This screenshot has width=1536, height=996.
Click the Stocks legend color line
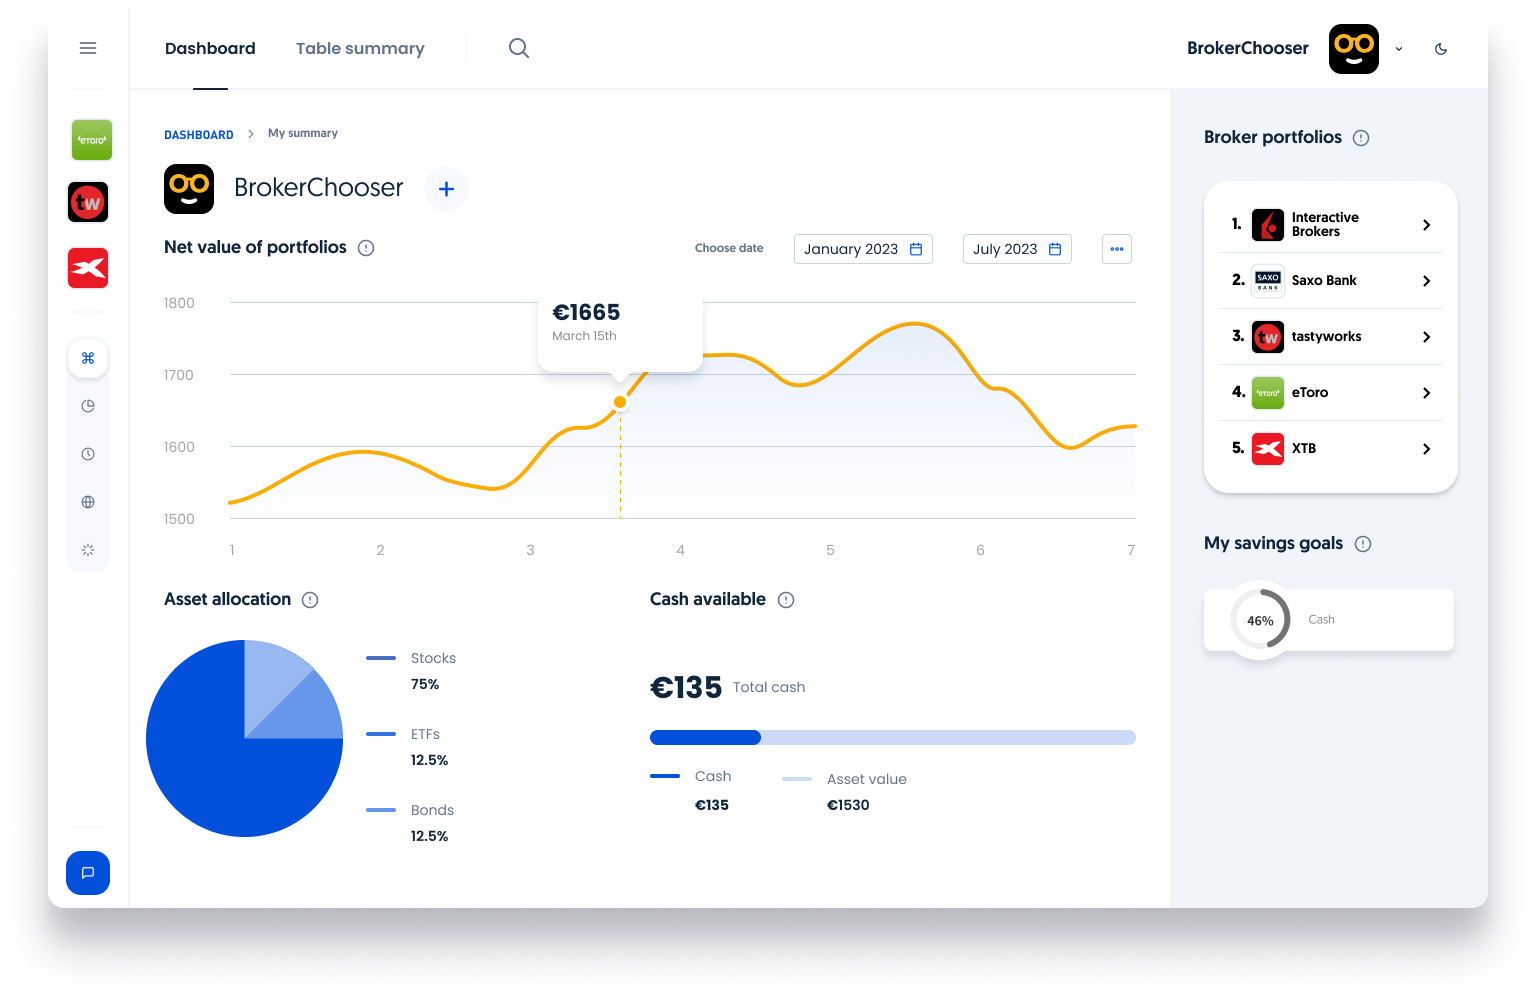point(381,658)
